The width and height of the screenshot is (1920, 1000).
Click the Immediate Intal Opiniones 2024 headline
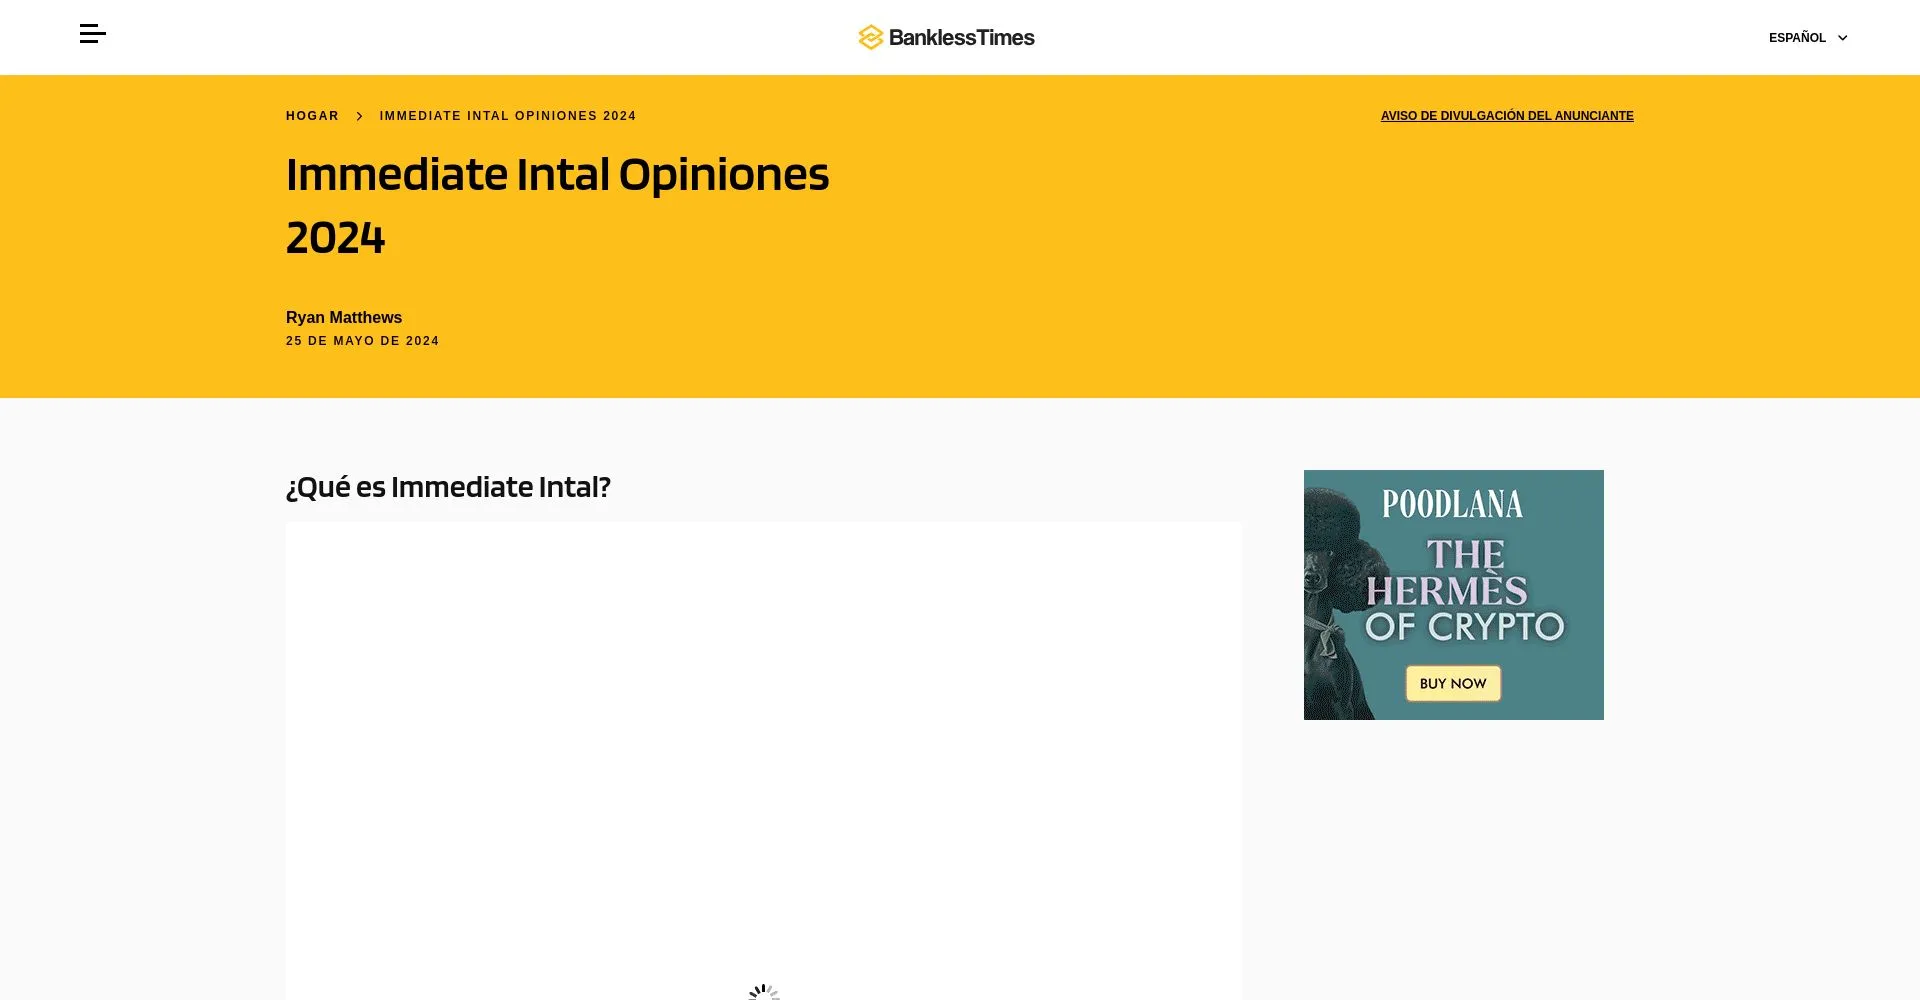tap(557, 206)
